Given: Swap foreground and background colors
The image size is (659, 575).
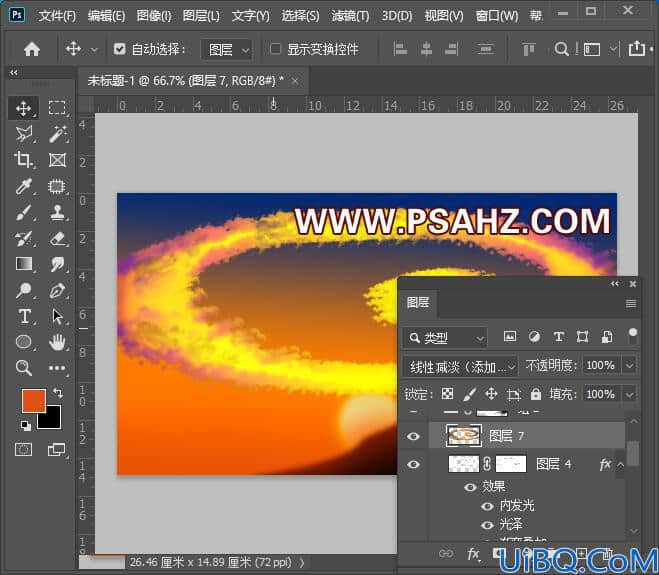Looking at the screenshot, I should click(x=58, y=393).
